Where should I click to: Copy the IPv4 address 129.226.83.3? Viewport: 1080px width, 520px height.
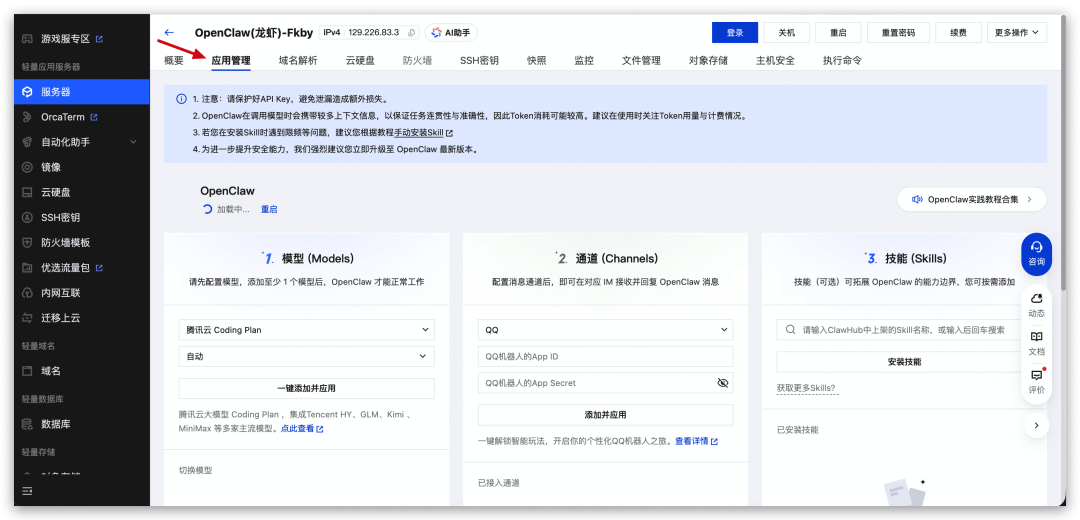(x=412, y=32)
